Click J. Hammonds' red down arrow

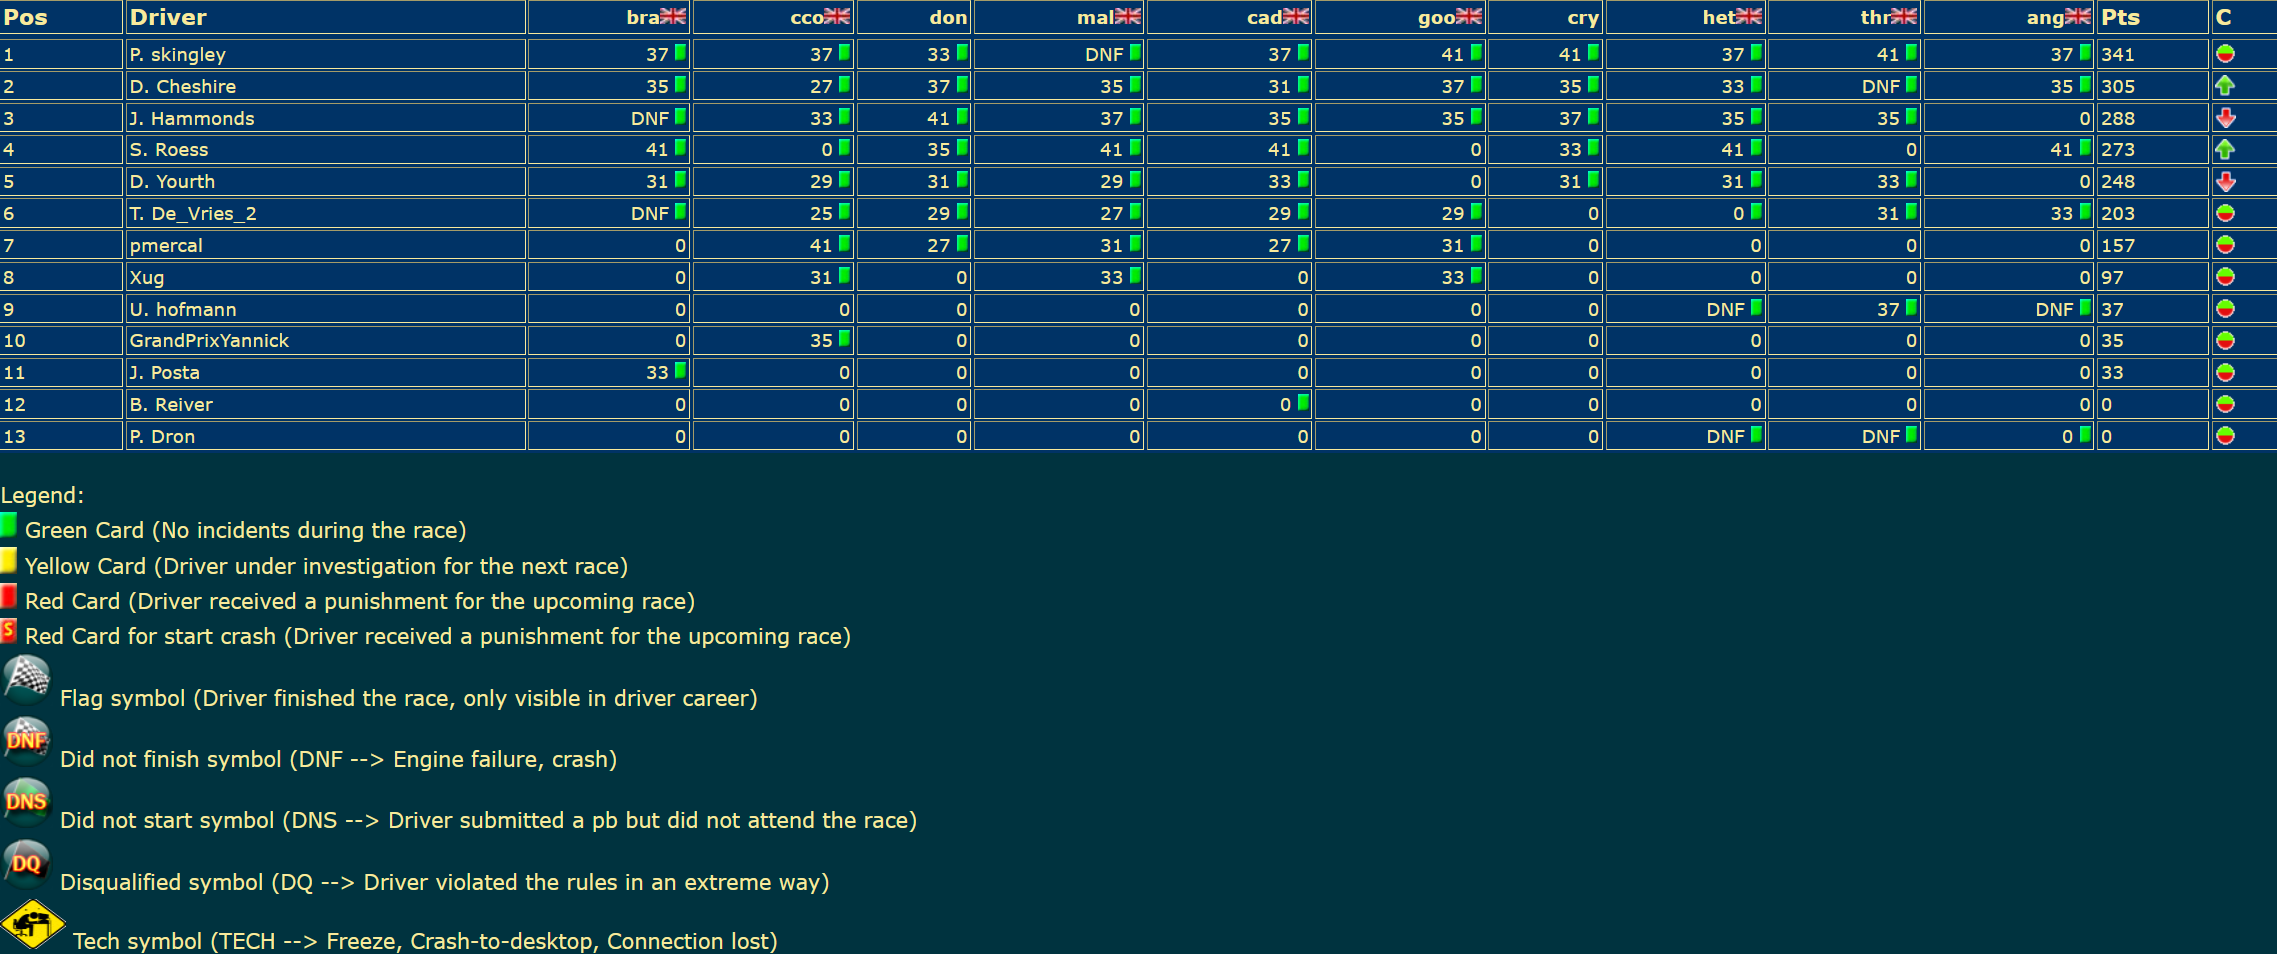pyautogui.click(x=2225, y=118)
